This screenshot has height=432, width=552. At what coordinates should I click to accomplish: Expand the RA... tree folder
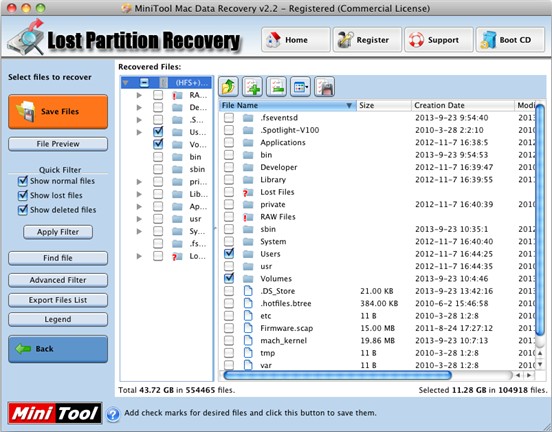[x=139, y=95]
